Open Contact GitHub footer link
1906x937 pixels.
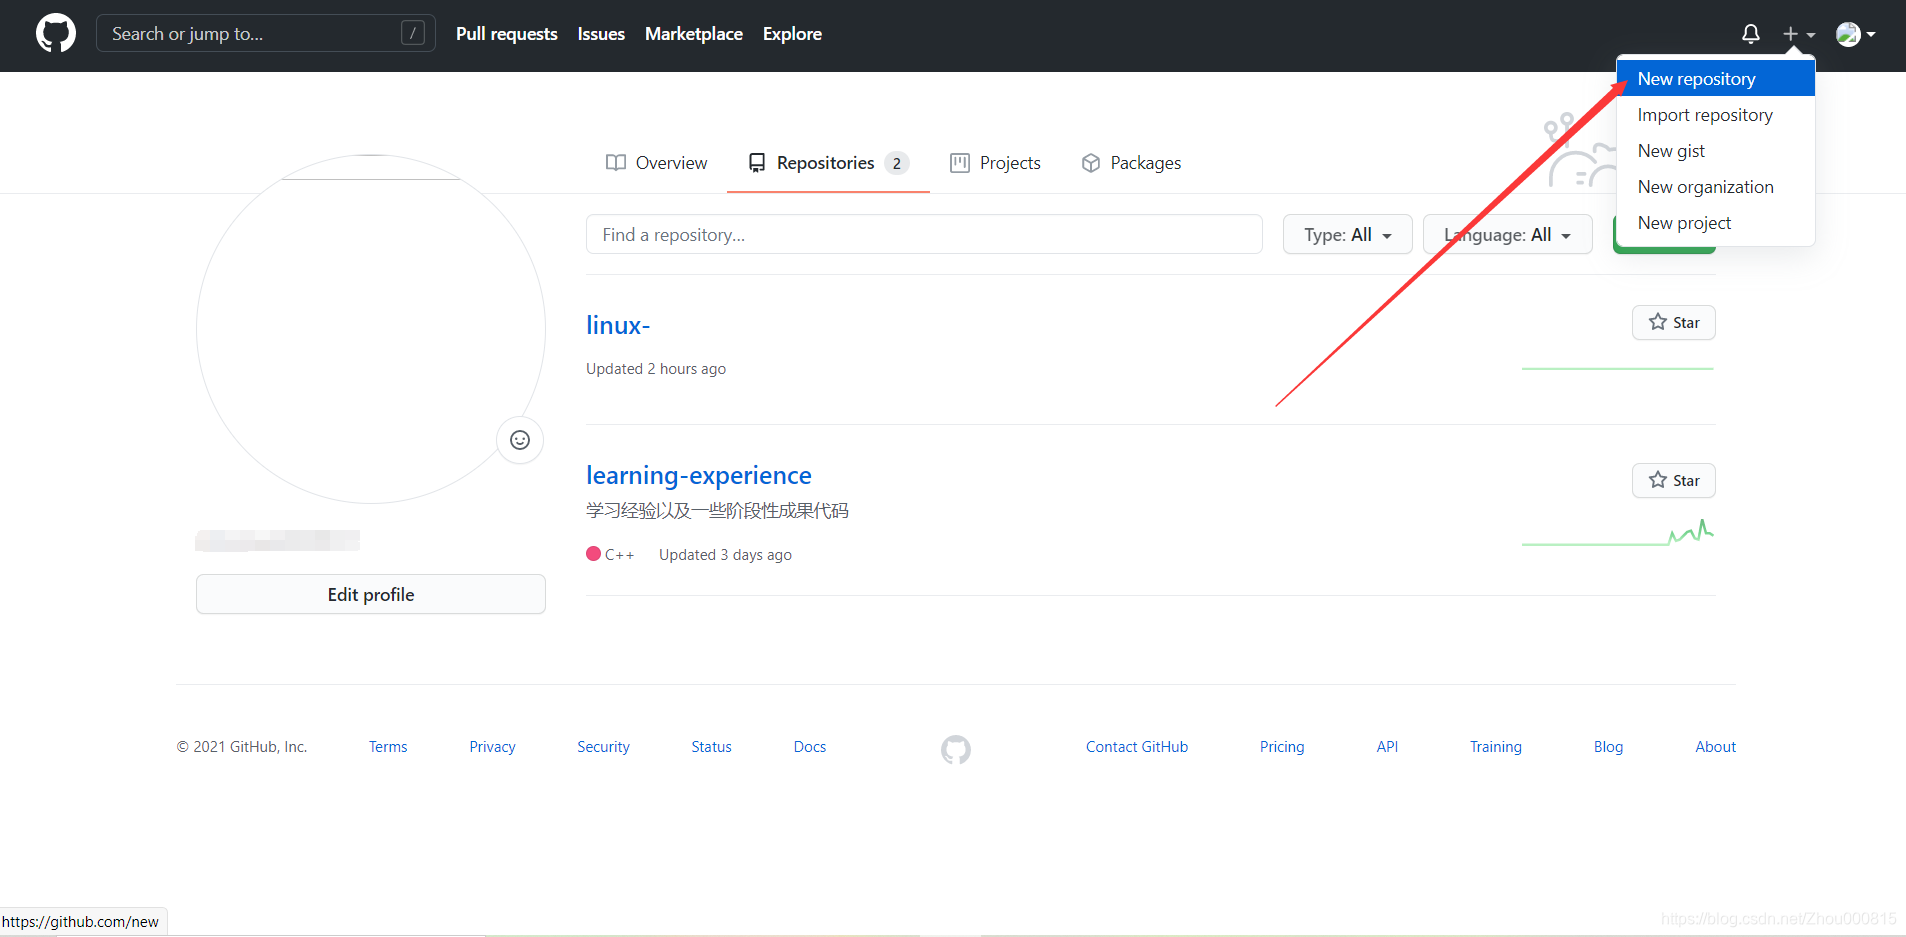pyautogui.click(x=1137, y=747)
